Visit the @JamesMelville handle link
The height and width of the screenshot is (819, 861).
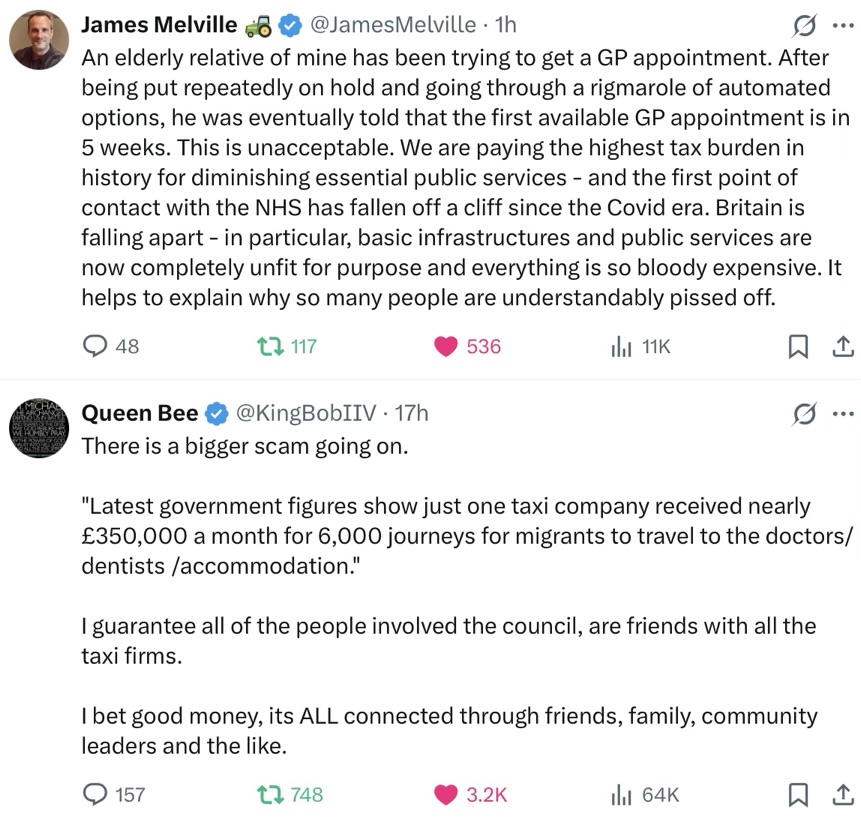point(393,25)
